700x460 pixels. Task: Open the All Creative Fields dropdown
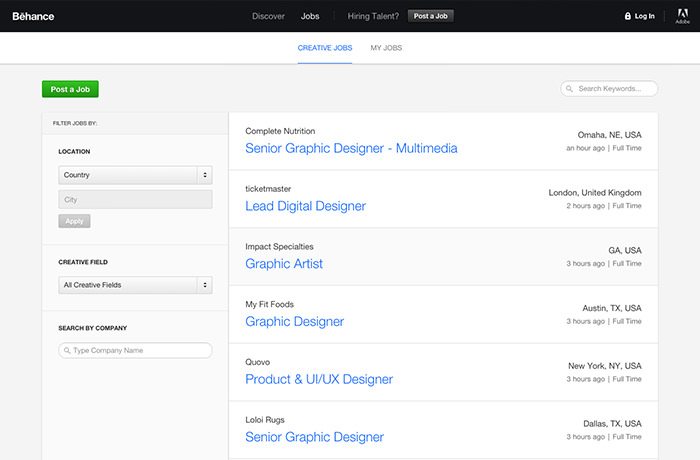[135, 285]
